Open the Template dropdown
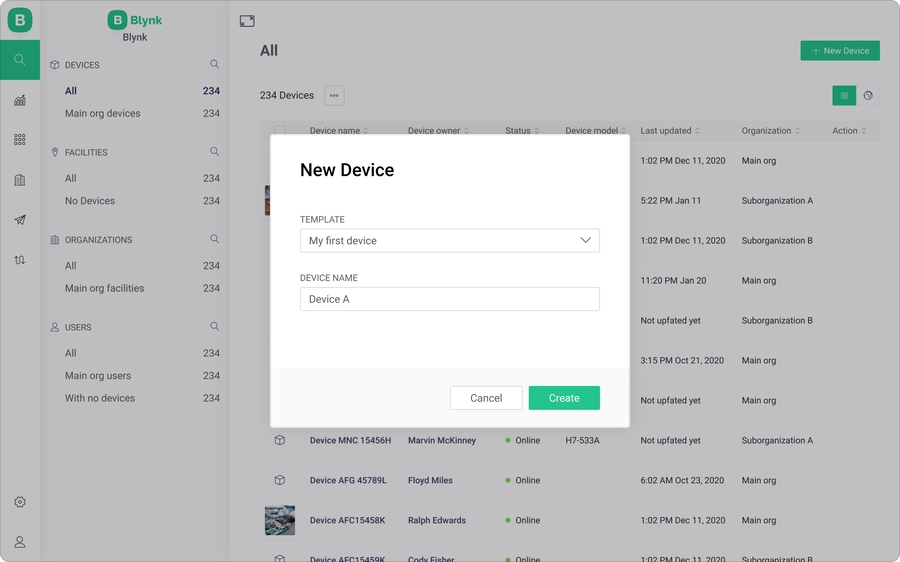The height and width of the screenshot is (562, 900). point(450,241)
